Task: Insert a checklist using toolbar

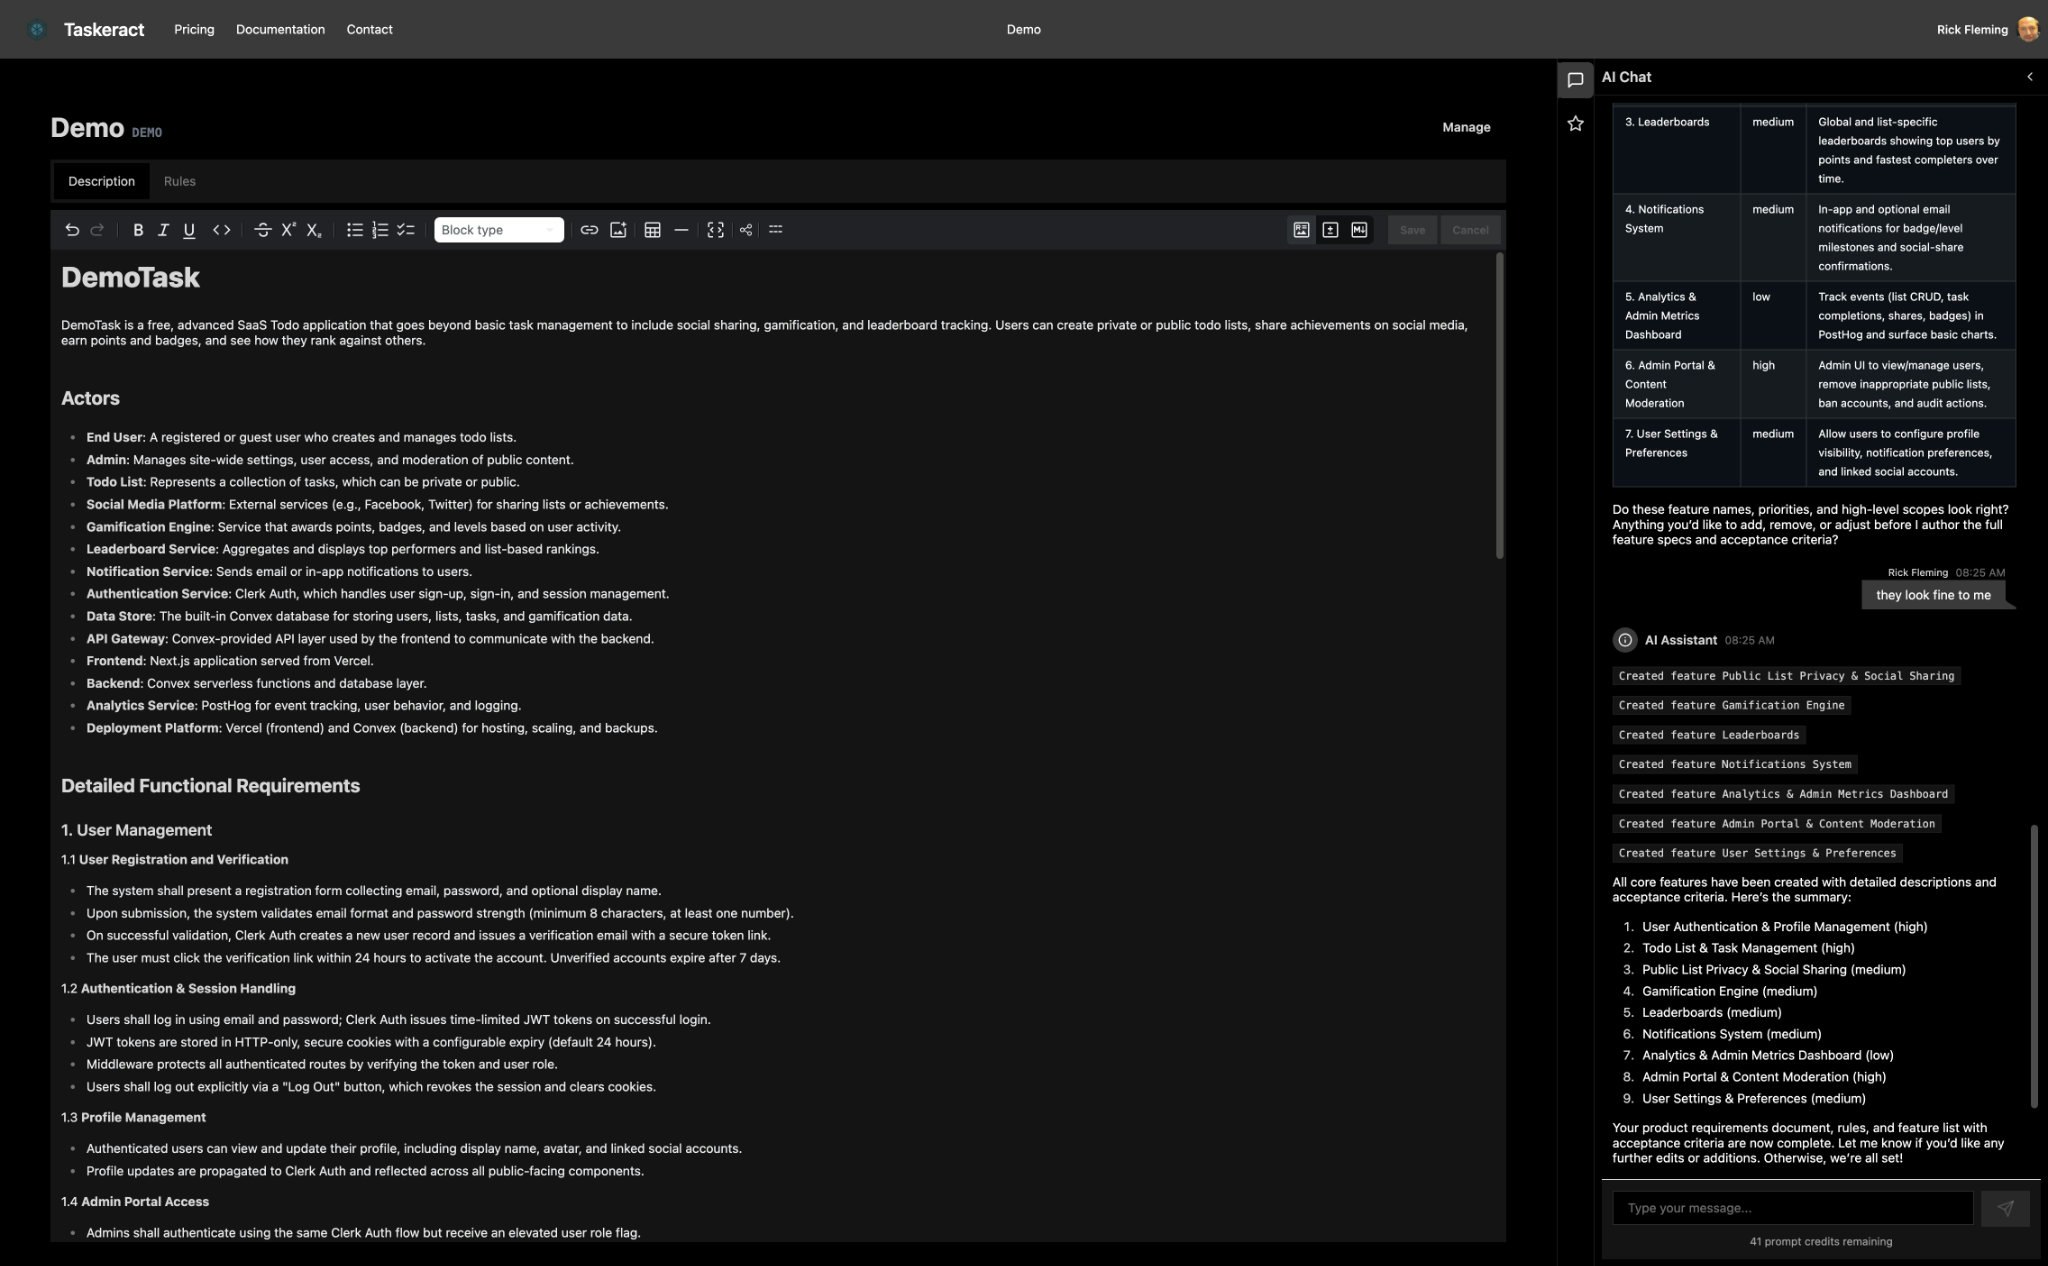Action: [405, 230]
